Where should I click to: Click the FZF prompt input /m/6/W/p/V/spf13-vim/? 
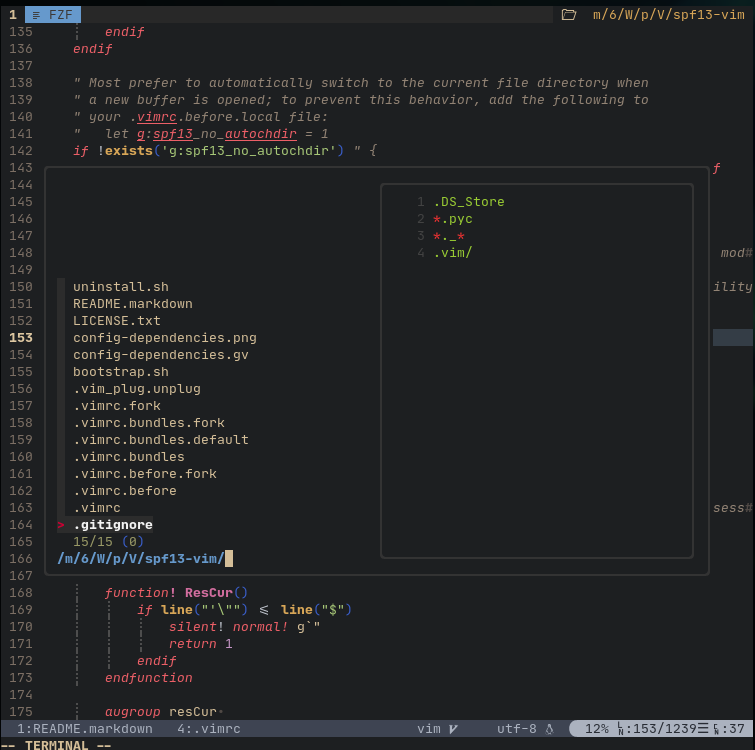pos(141,559)
